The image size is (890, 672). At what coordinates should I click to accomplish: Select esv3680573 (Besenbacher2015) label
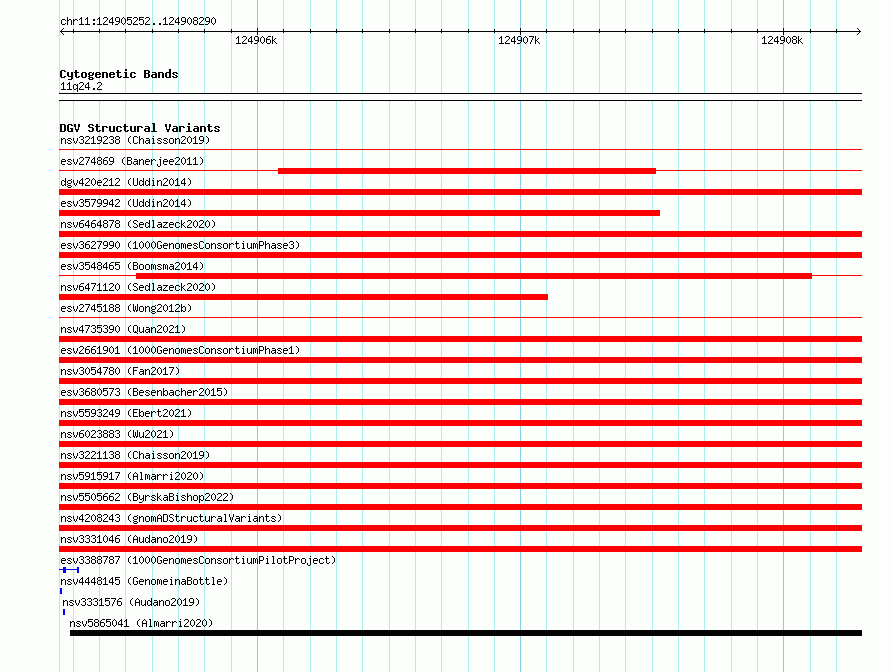tap(144, 392)
